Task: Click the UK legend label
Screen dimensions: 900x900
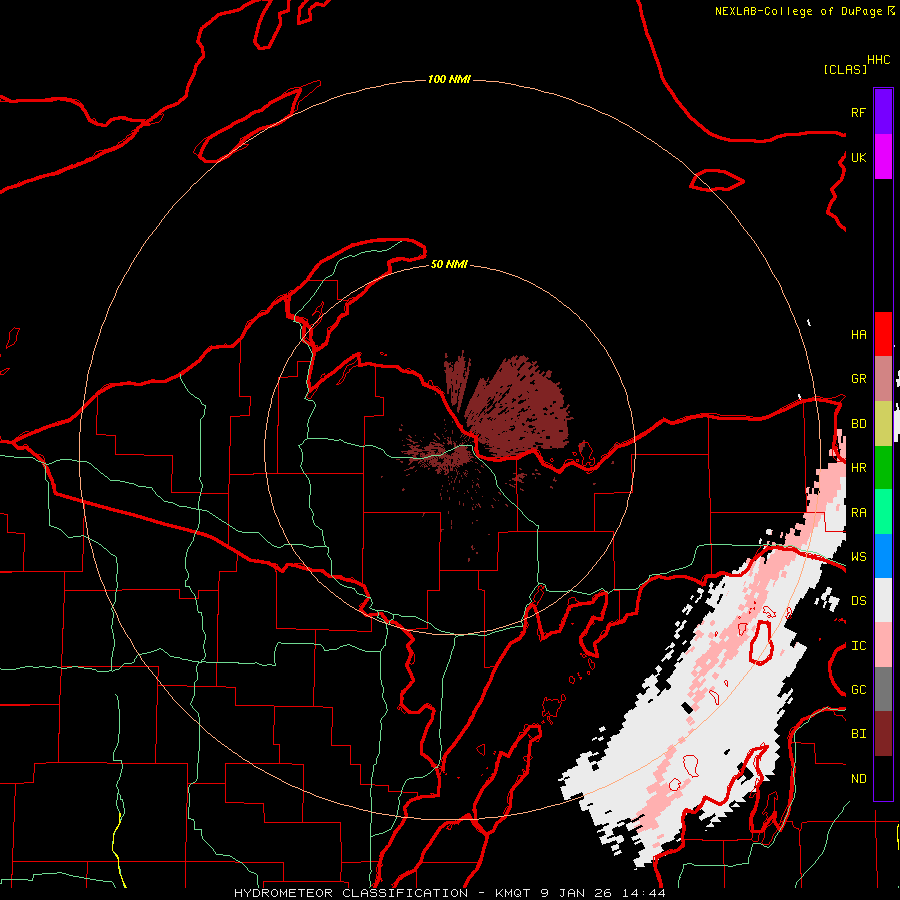Action: (858, 157)
